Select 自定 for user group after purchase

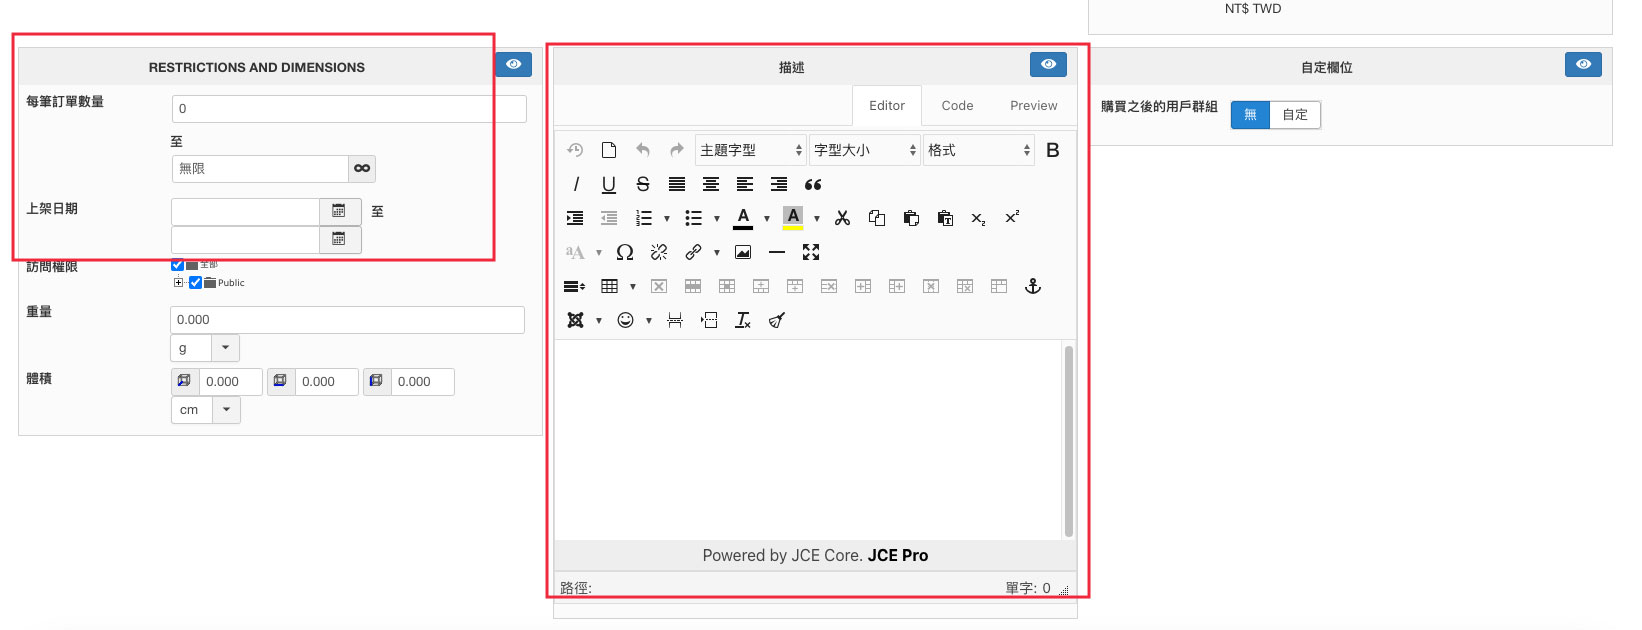click(x=1295, y=115)
